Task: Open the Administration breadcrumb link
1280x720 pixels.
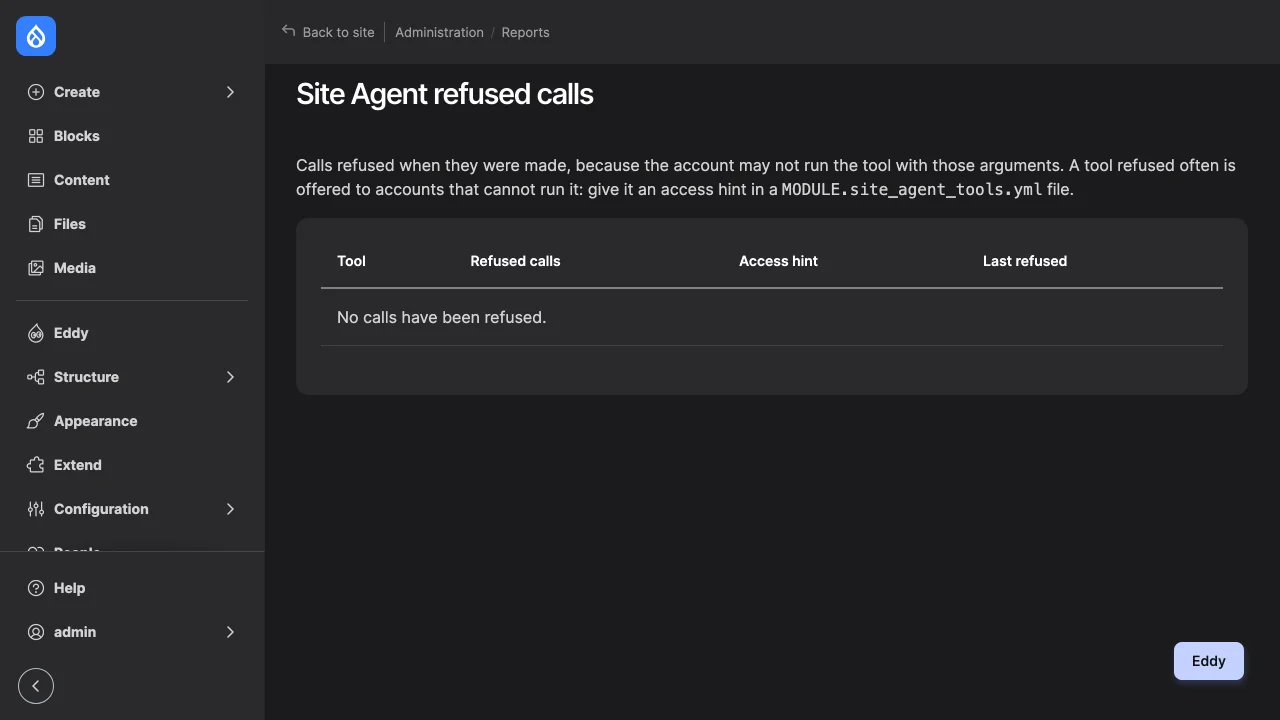Action: tap(439, 32)
